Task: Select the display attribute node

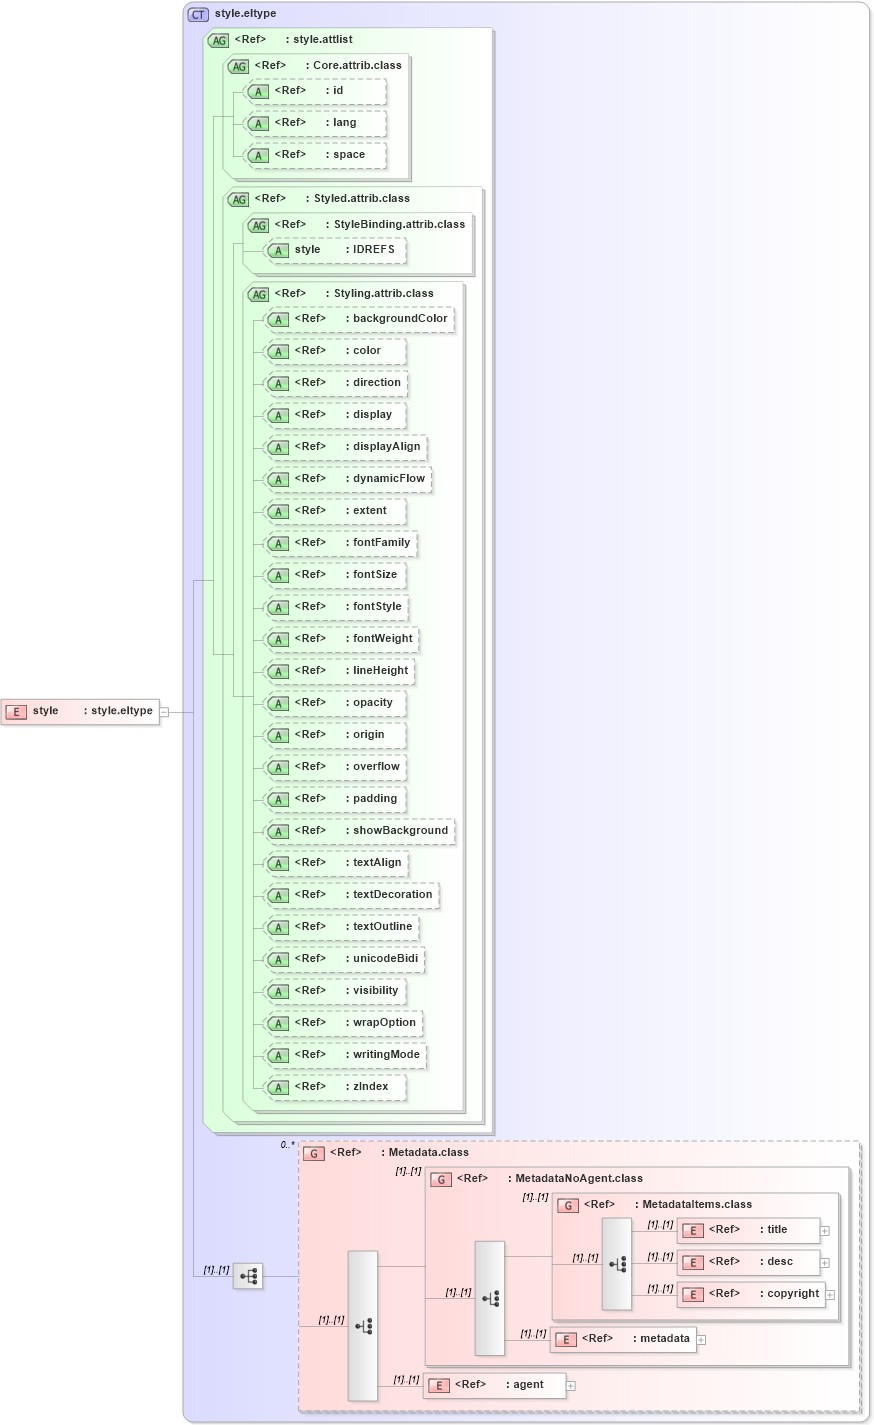Action: [335, 415]
